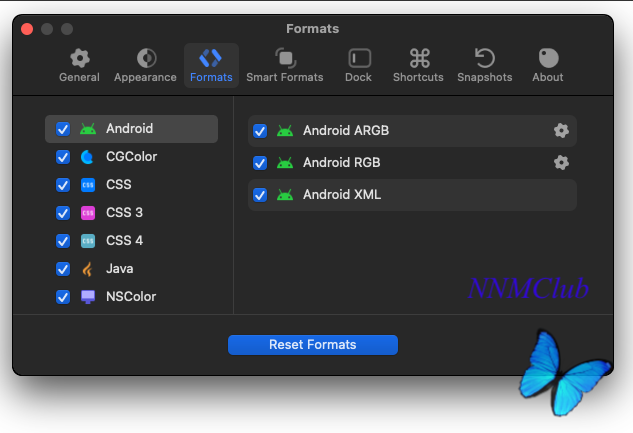633x433 pixels.
Task: Select the CSS 4 label in the list
Action: tap(124, 241)
